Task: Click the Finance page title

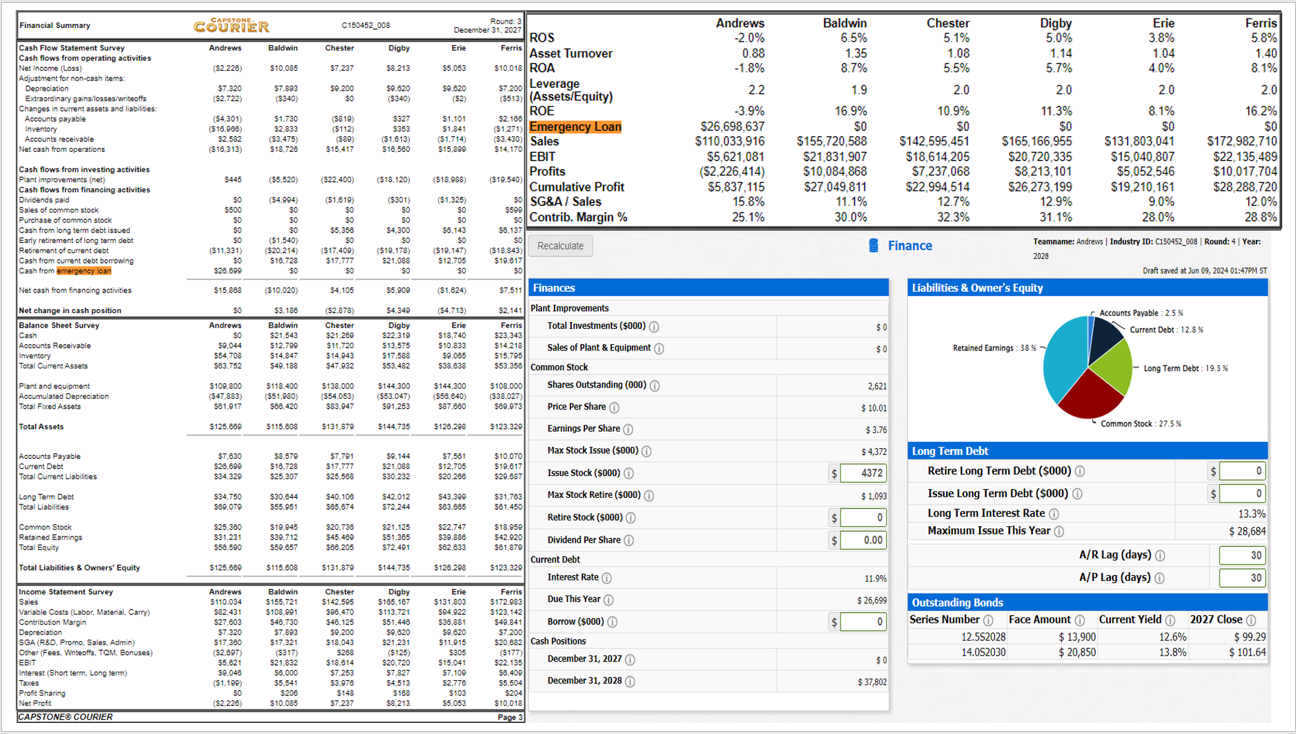Action: [910, 246]
